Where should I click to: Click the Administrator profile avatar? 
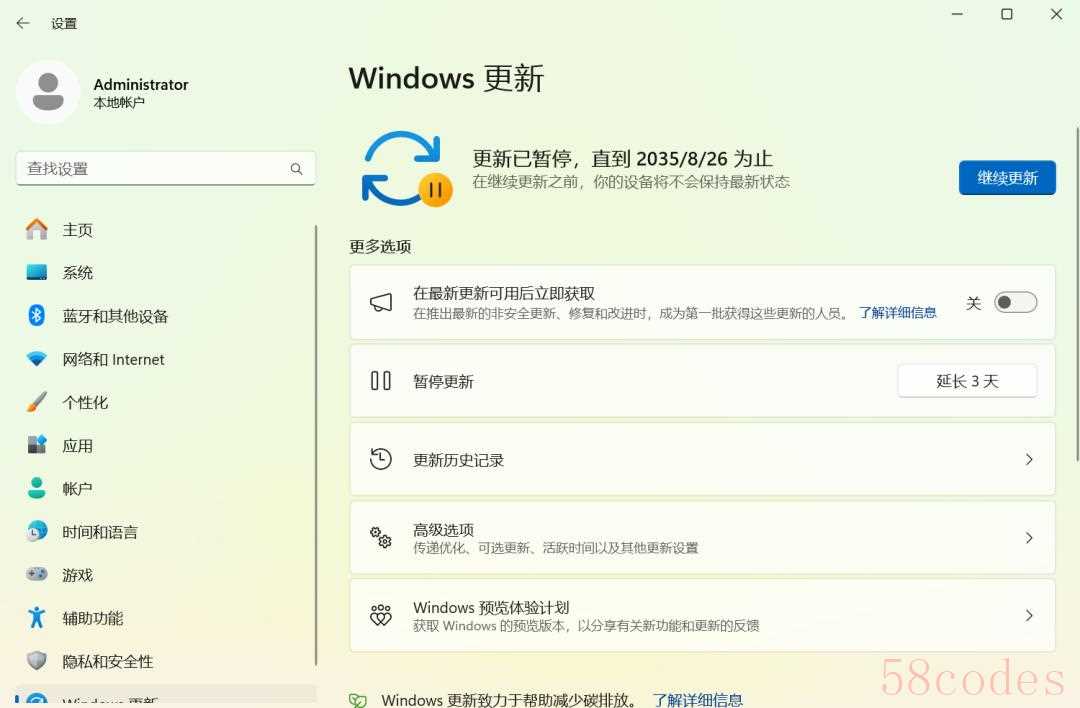(48, 92)
